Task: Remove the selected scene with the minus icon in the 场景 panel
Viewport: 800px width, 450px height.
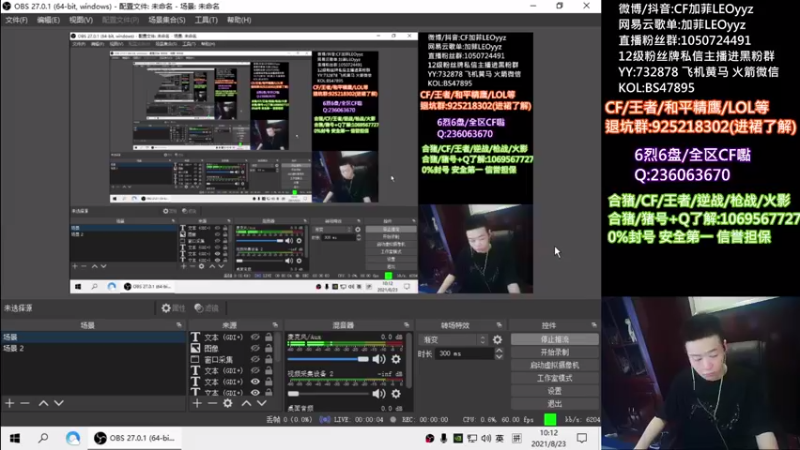Action: [25, 403]
